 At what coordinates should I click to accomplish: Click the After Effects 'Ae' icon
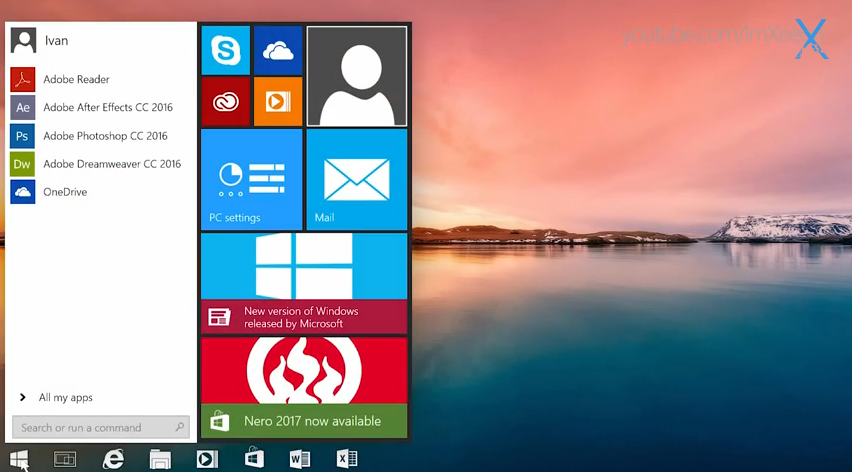(x=22, y=108)
